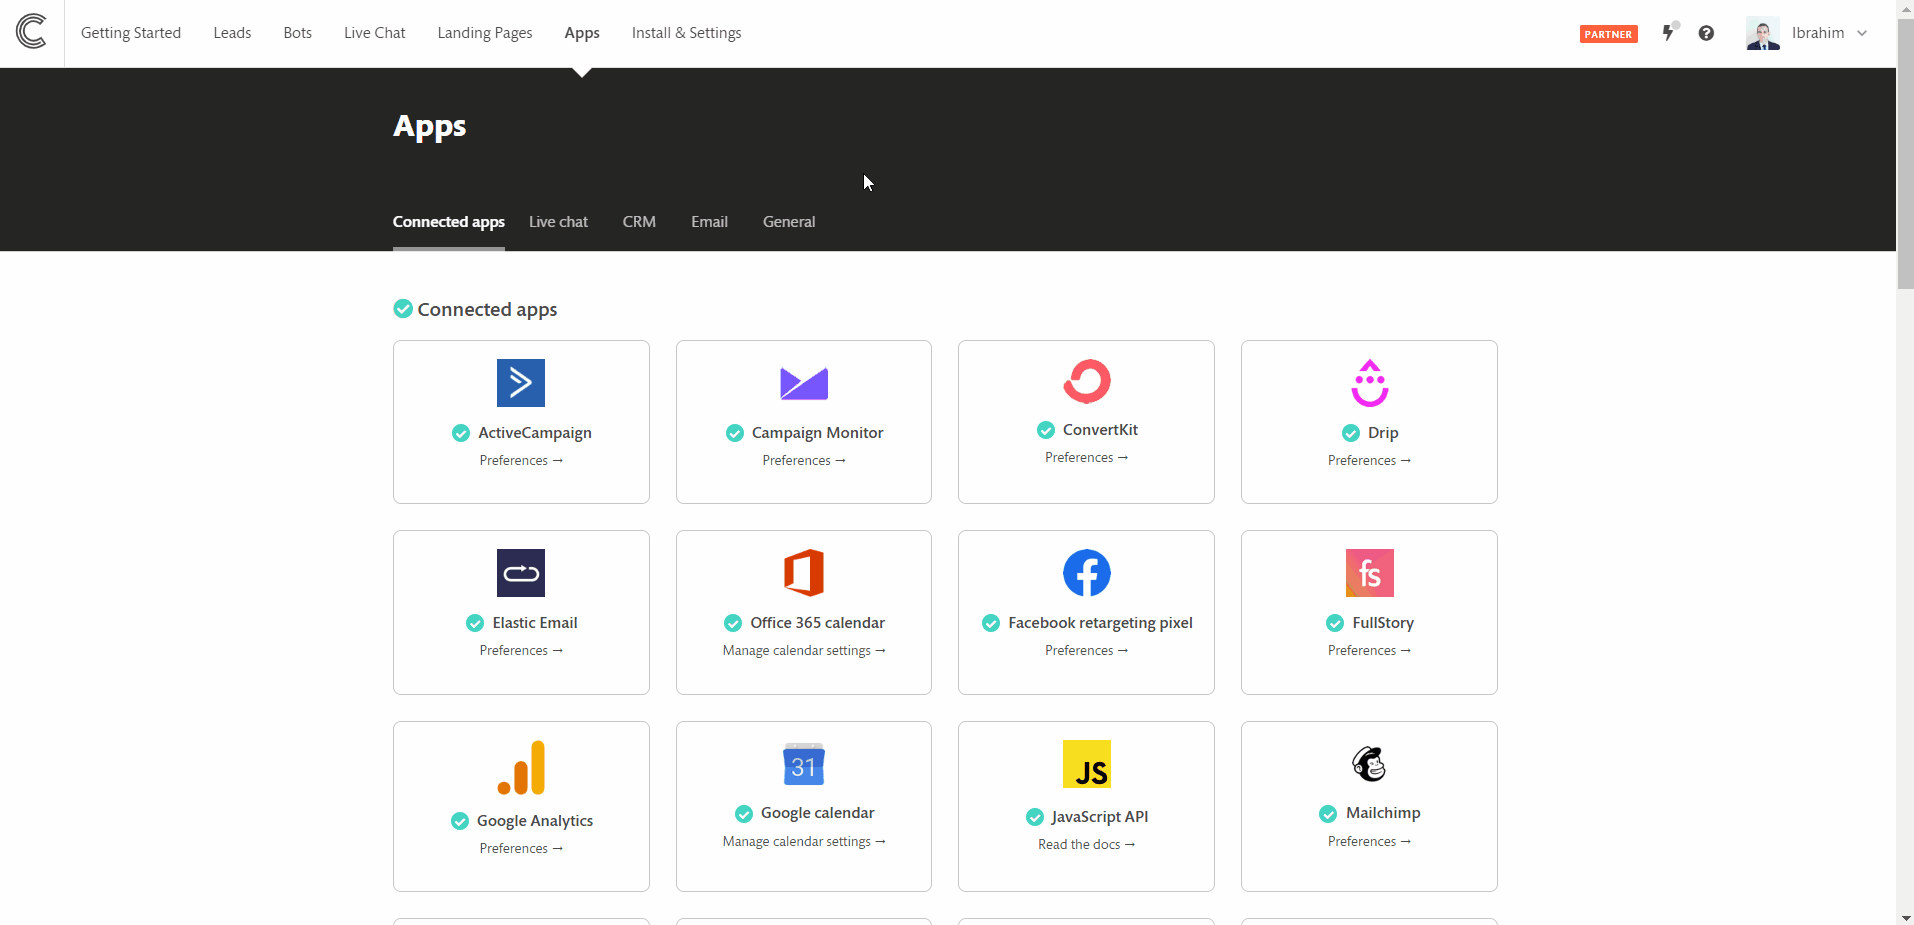
Task: Select the Apps menu item
Action: 582,33
